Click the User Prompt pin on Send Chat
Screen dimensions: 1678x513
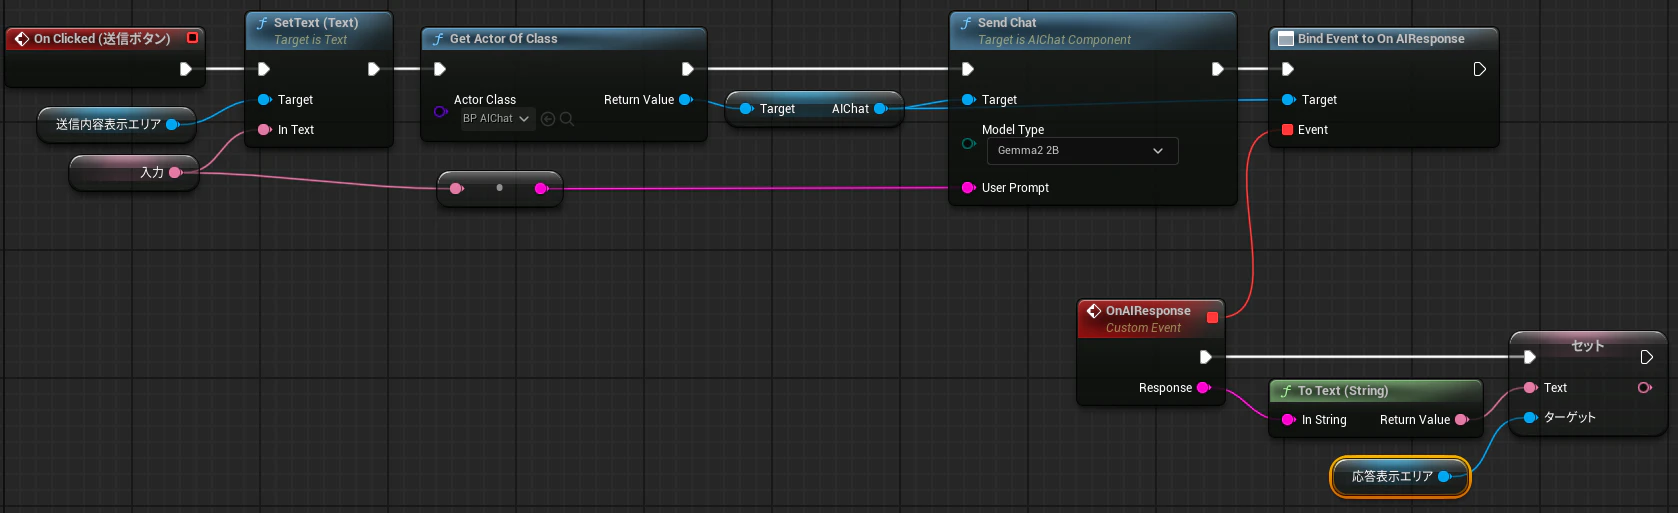[968, 188]
